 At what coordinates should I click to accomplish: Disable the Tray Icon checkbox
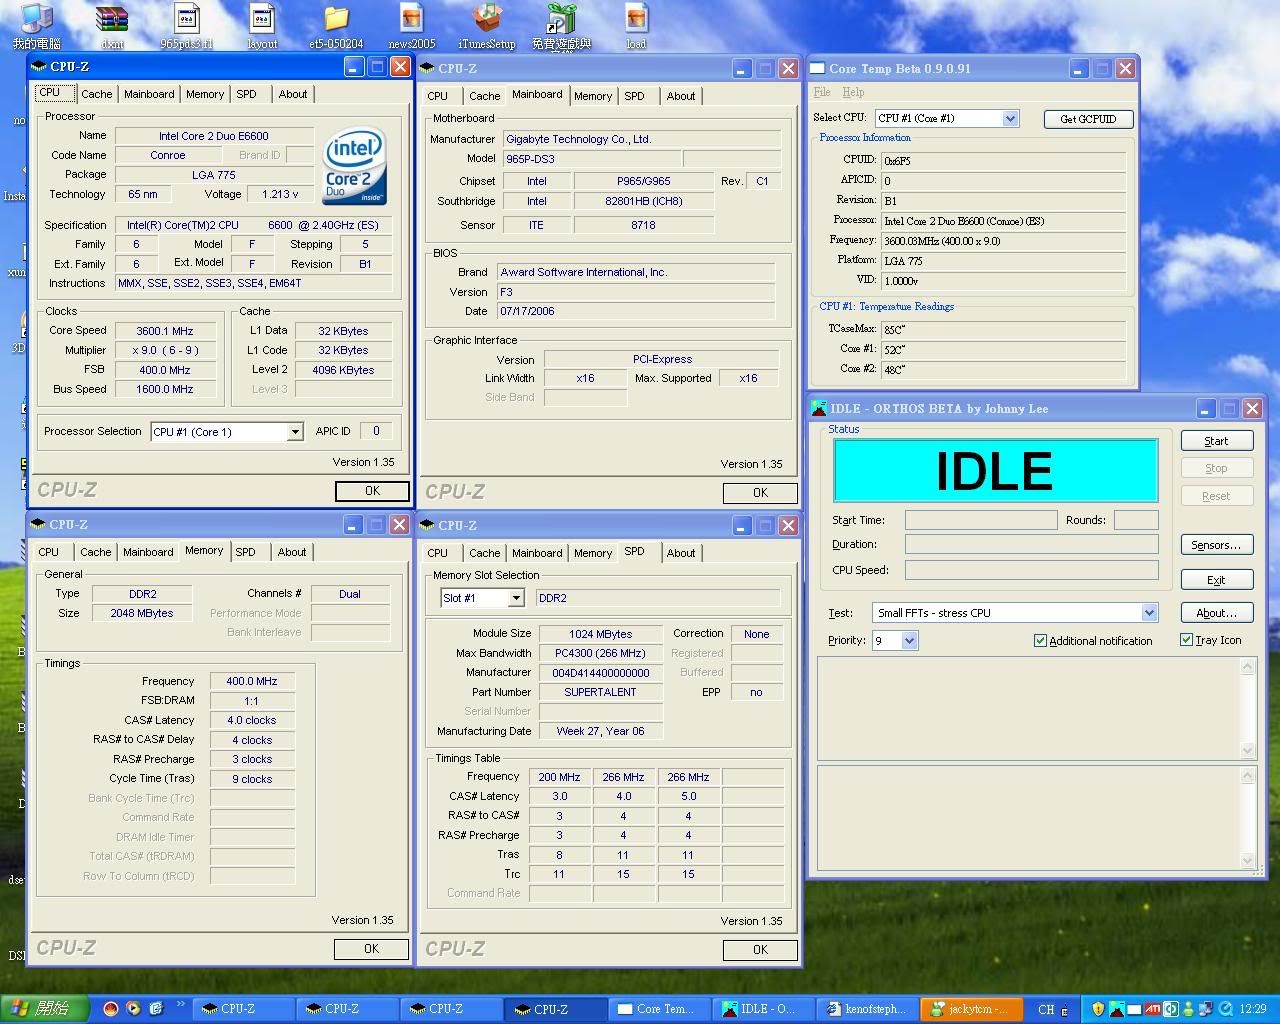tap(1186, 640)
